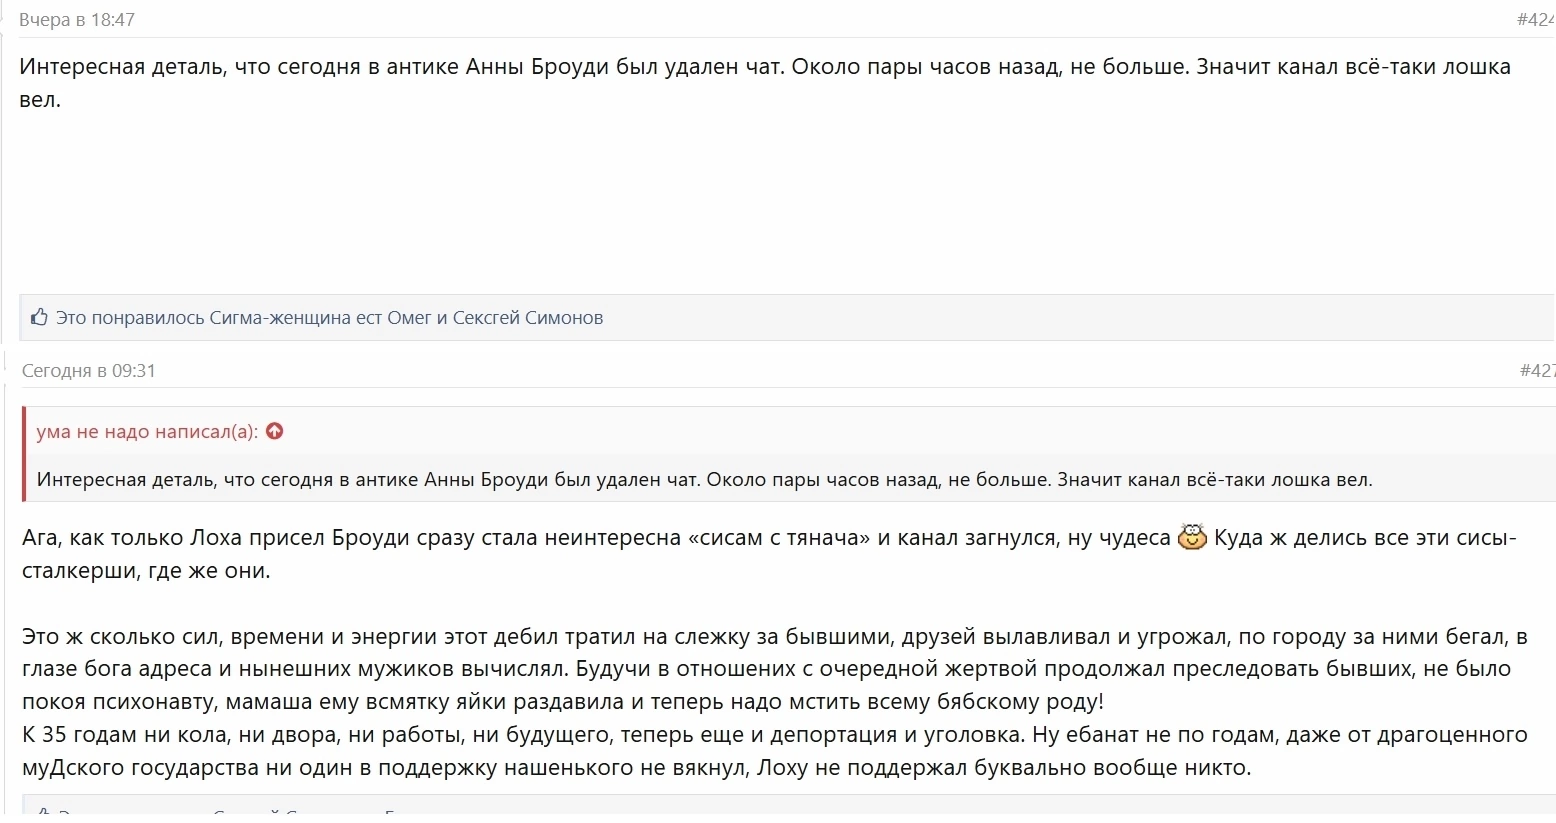Open the permalink for post #427

(1537, 371)
